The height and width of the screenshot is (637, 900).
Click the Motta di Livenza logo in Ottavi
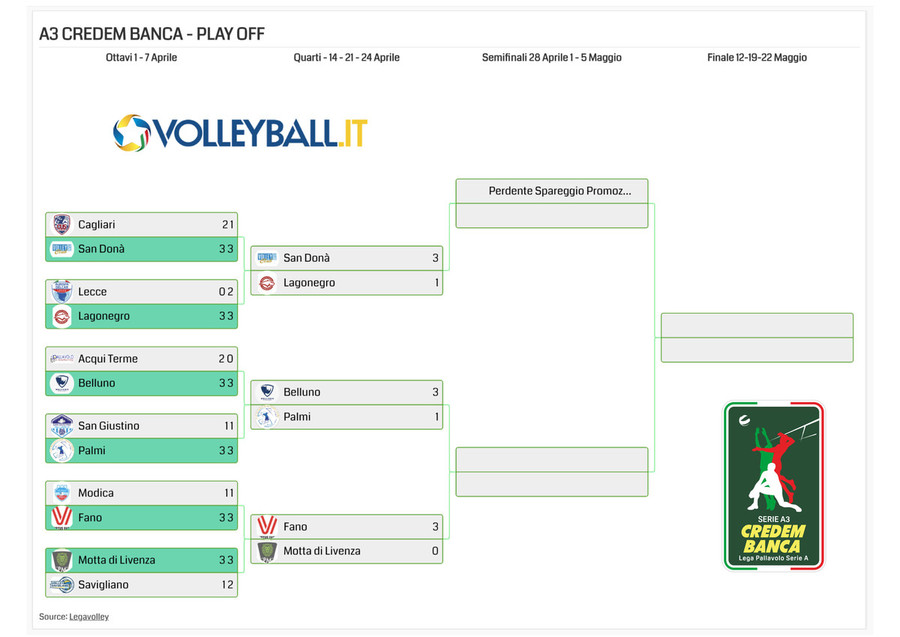61,560
